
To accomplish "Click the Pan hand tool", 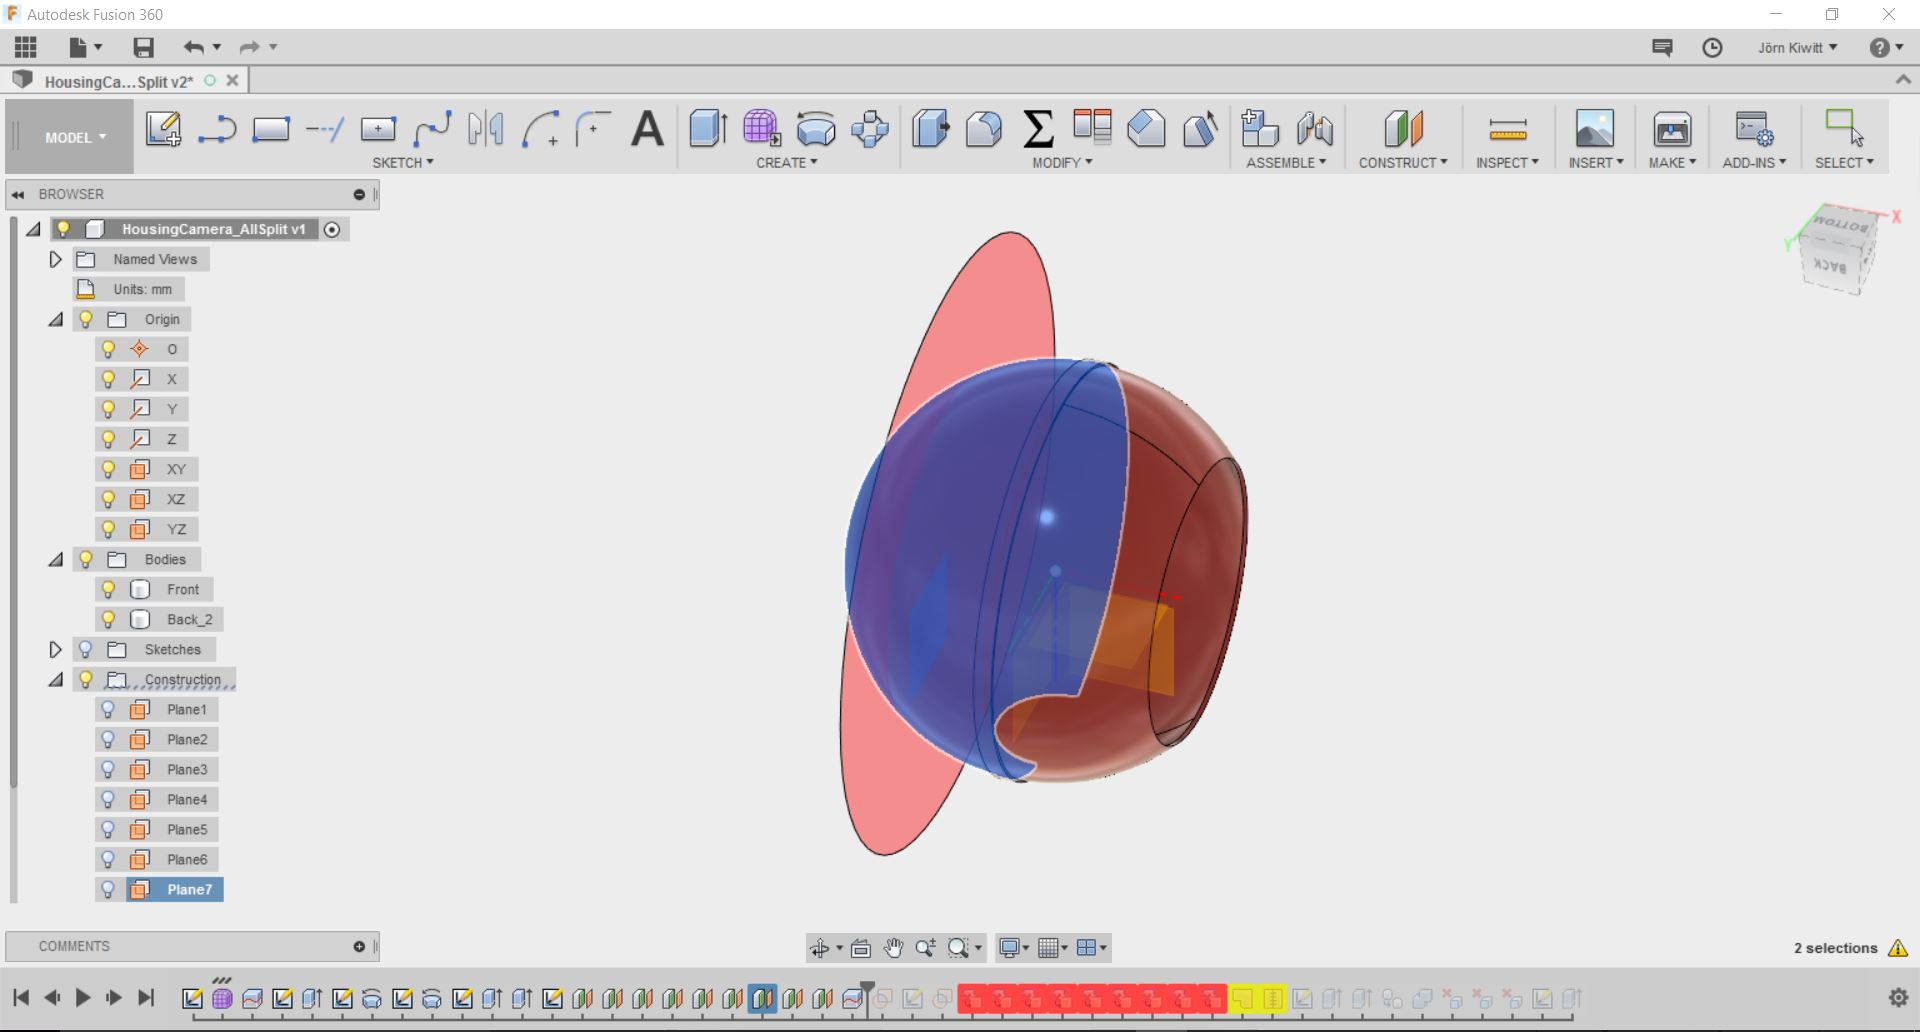I will tap(893, 947).
